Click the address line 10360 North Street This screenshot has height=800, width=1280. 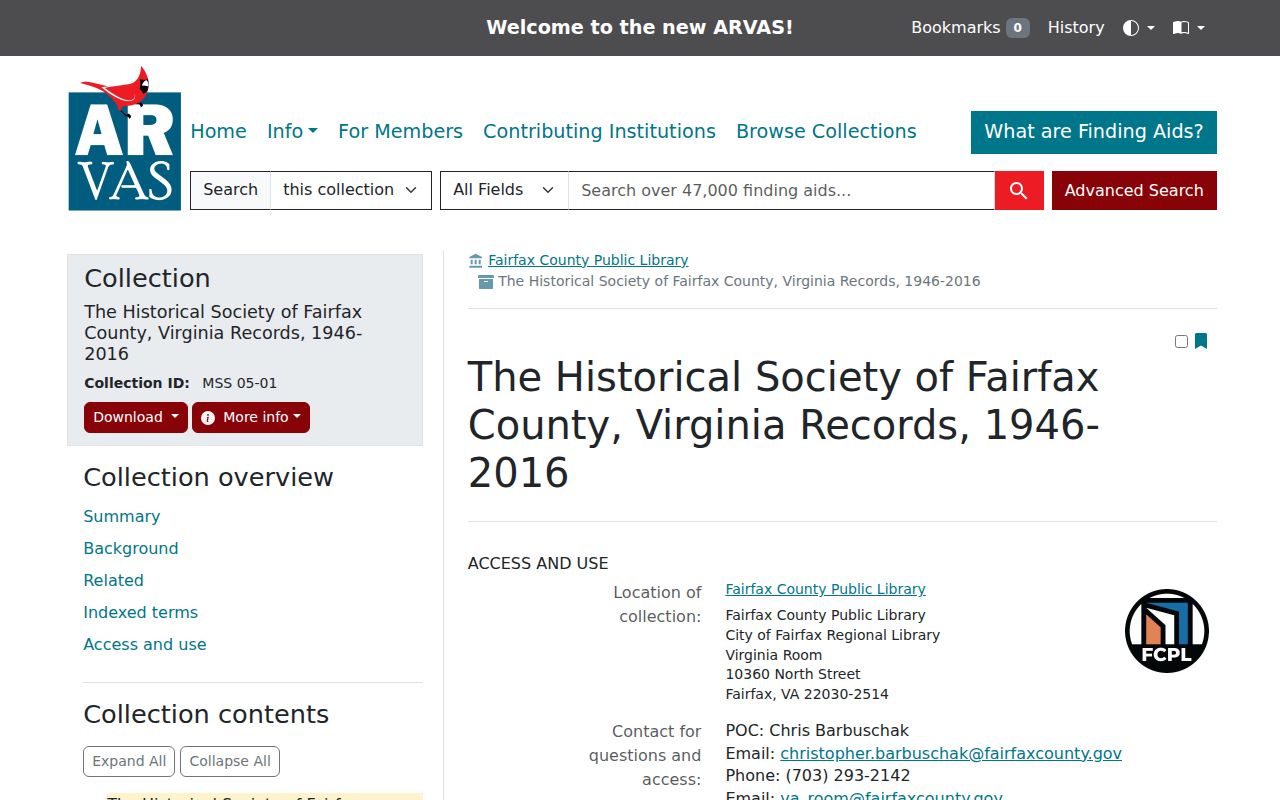coord(793,674)
